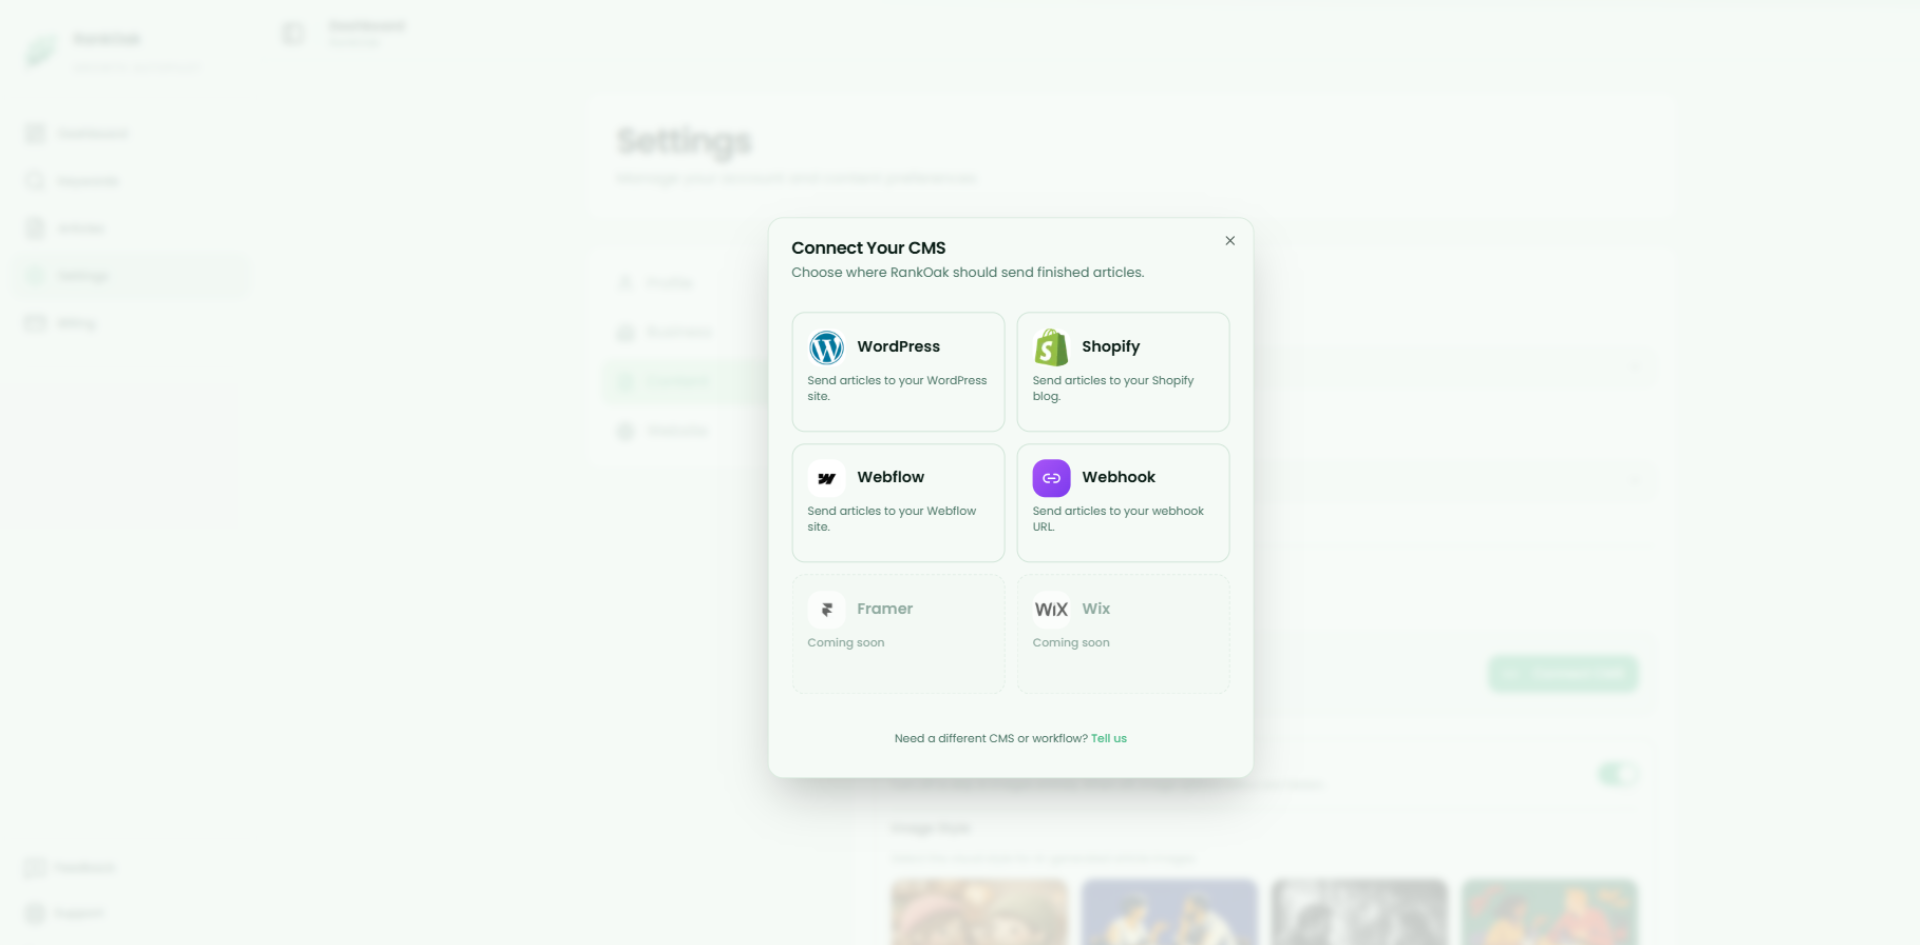
Task: Click 'Choose where RankOak should send' subtitle
Action: pos(967,272)
